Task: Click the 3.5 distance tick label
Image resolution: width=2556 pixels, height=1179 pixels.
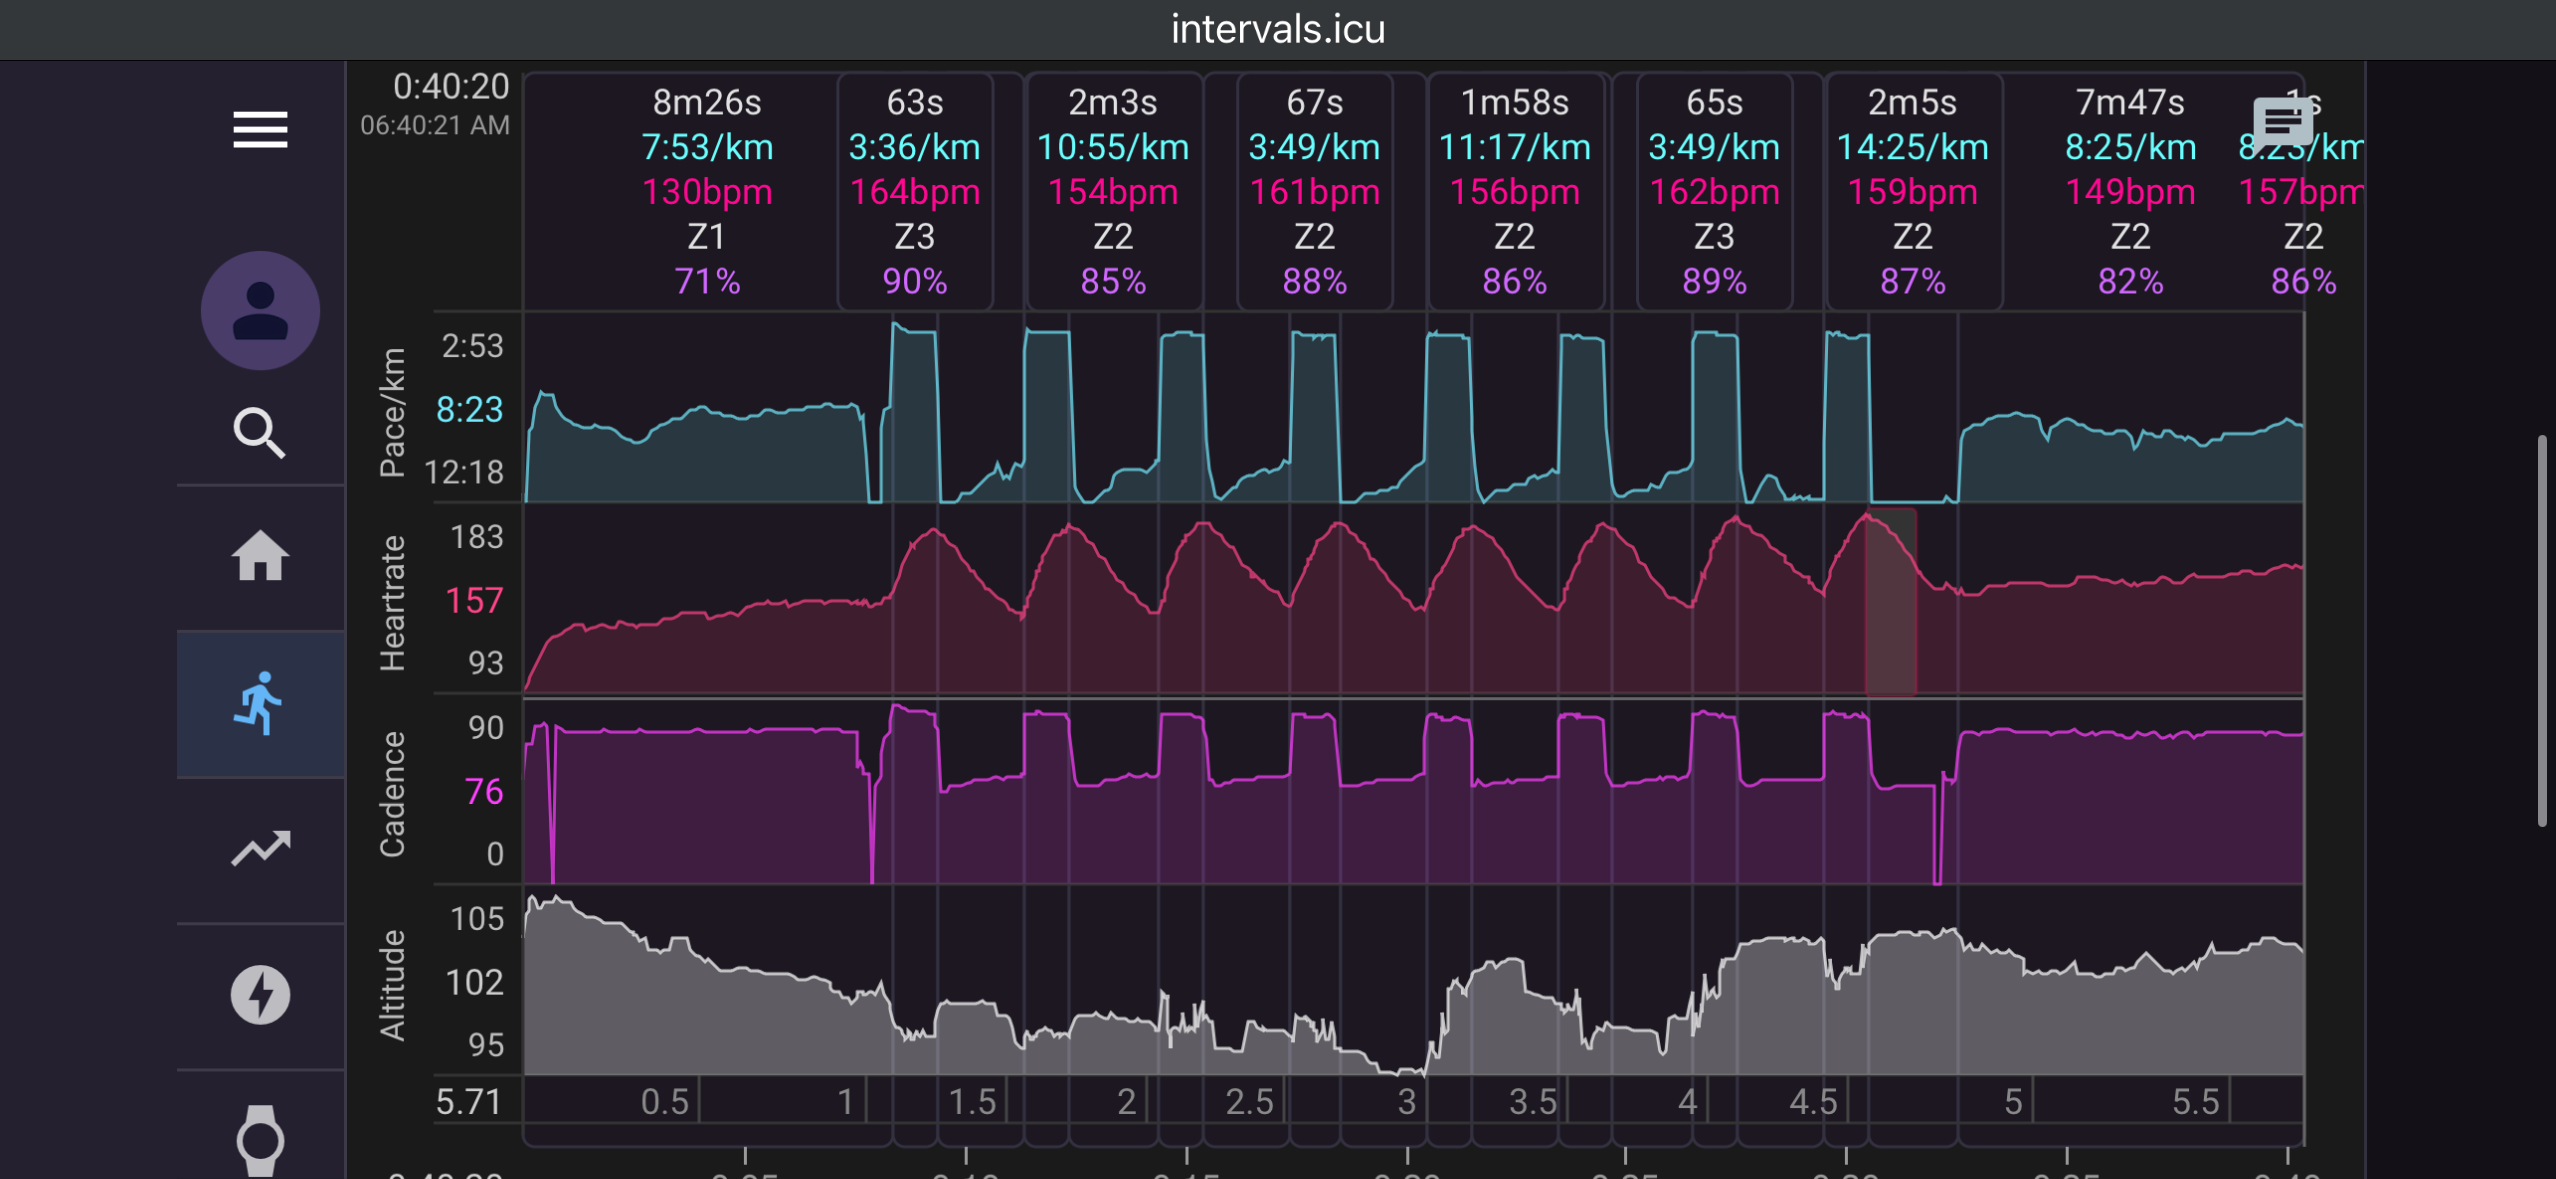Action: pyautogui.click(x=1533, y=1101)
